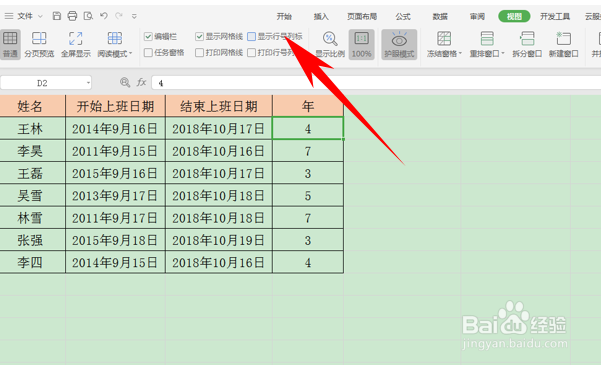603x365 pixels.
Task: Switch to the 公式 tab
Action: 403,17
